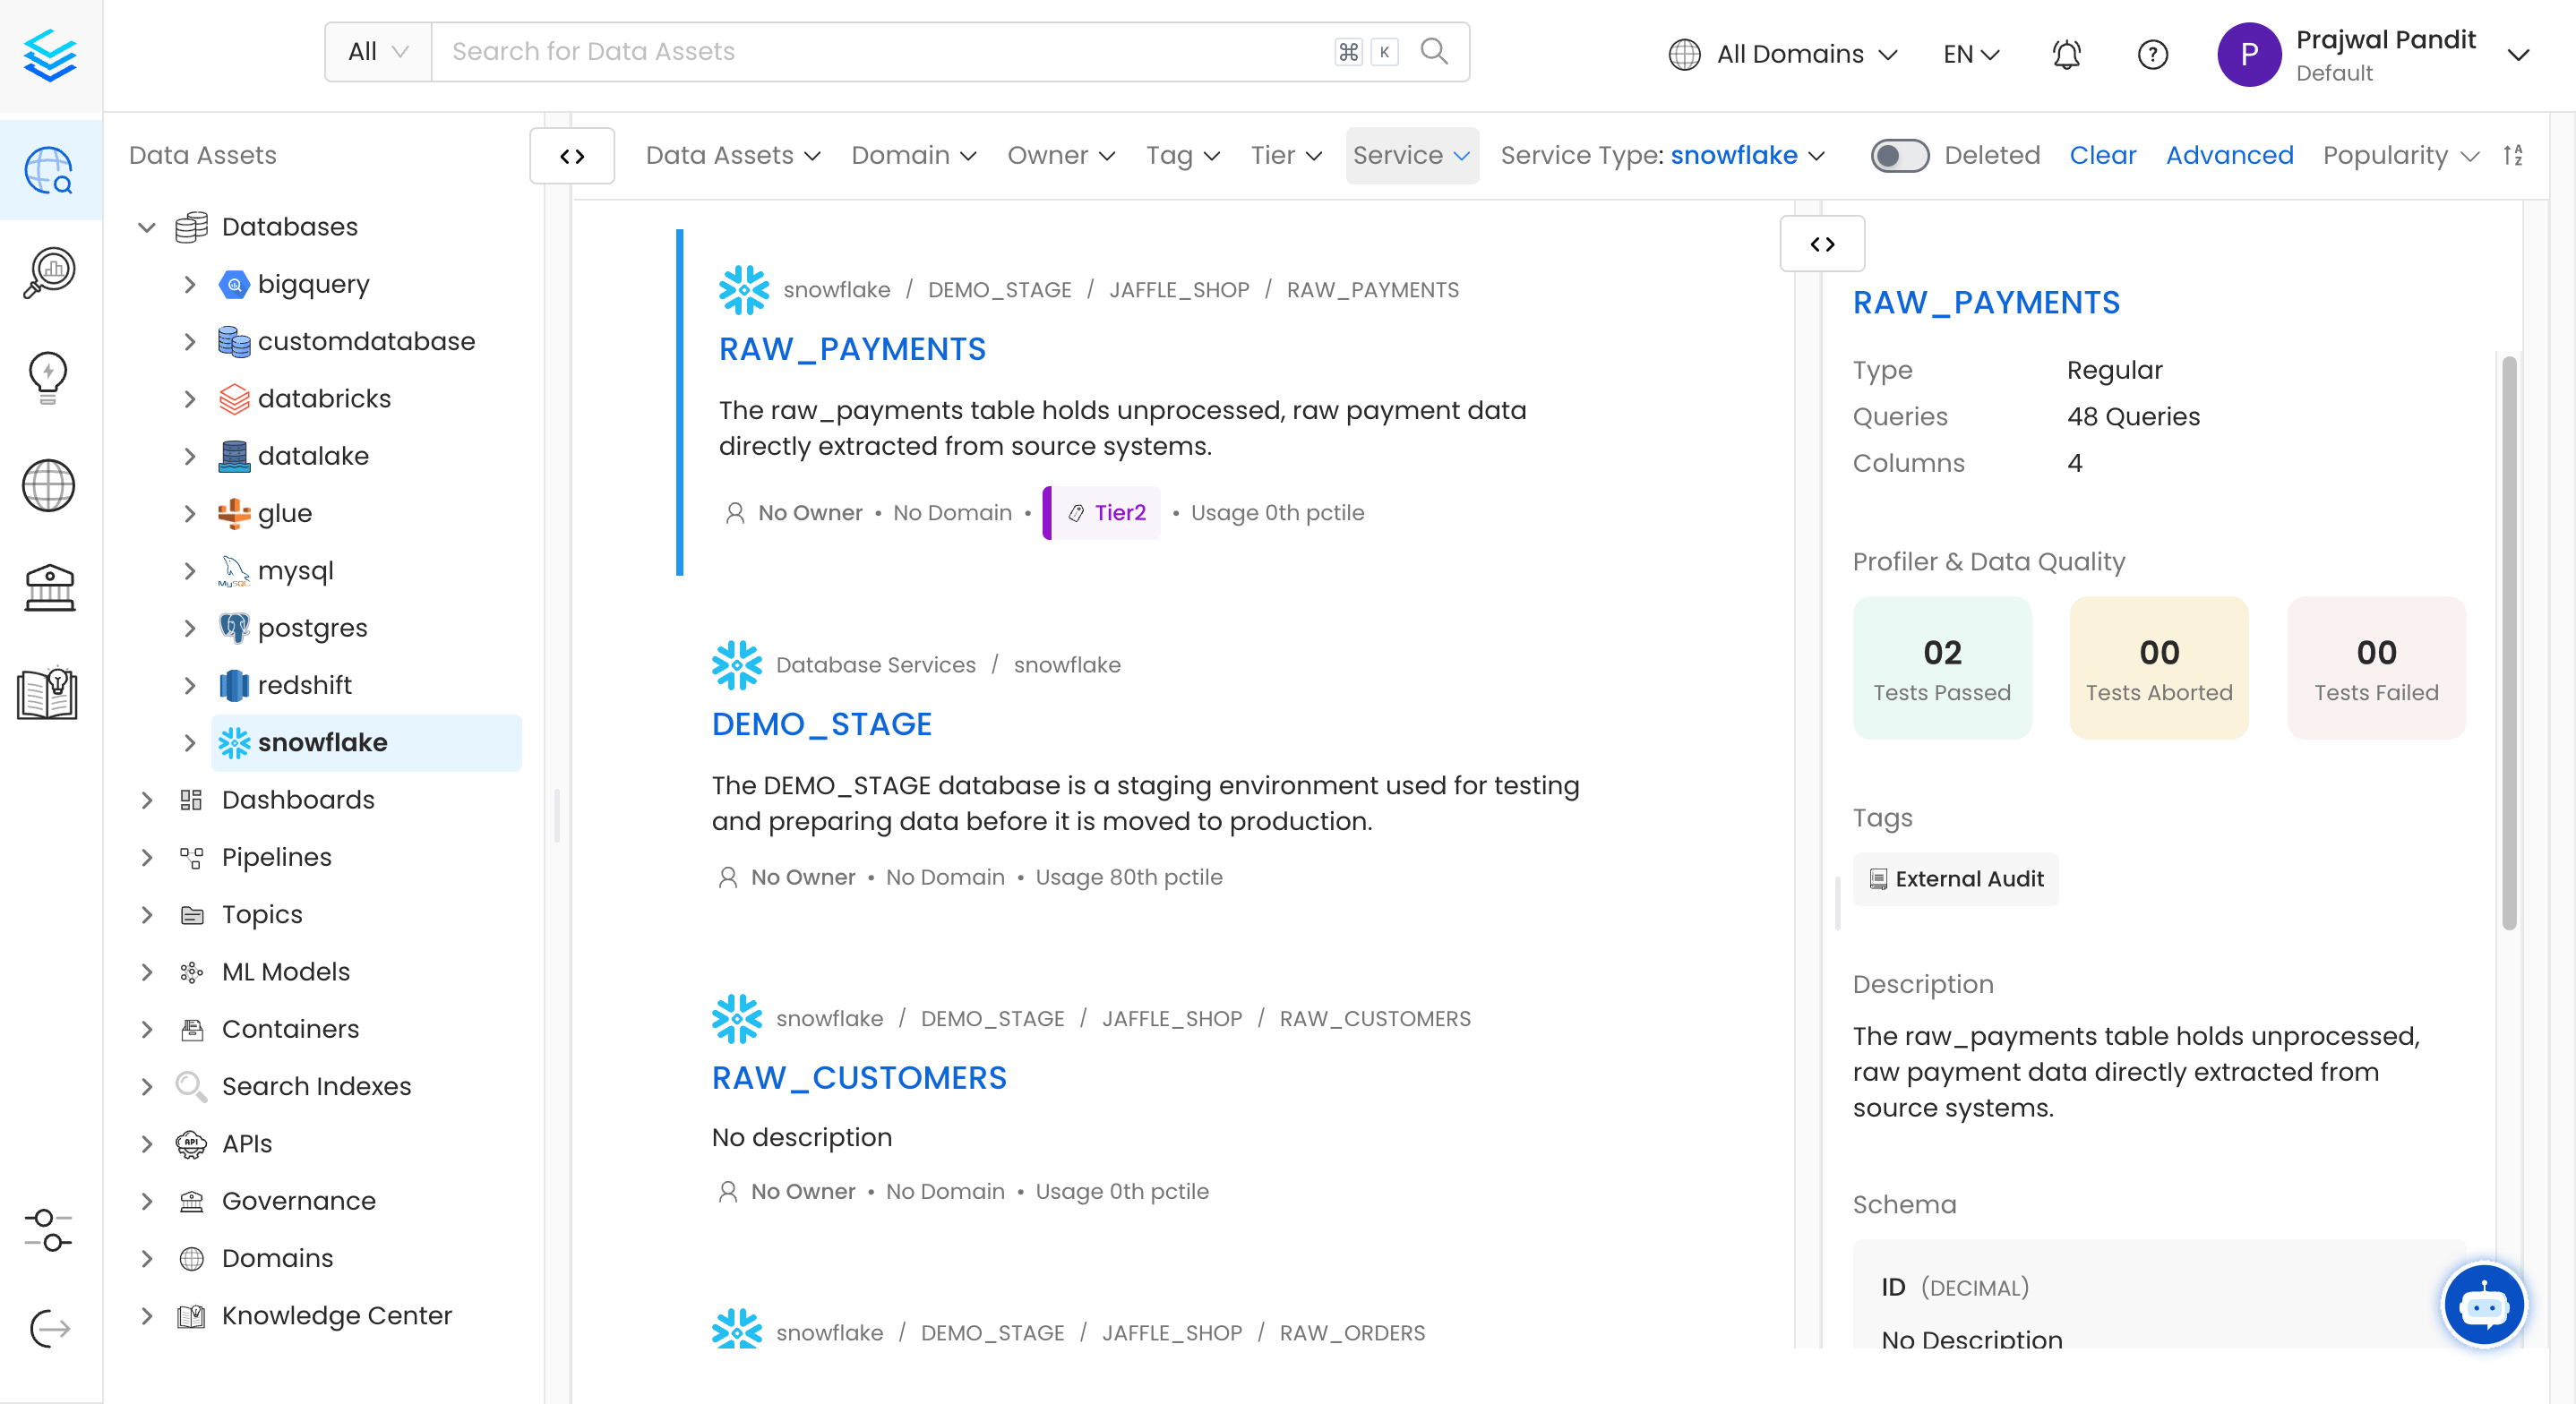Open the notifications bell
The height and width of the screenshot is (1404, 2576).
(x=2066, y=54)
